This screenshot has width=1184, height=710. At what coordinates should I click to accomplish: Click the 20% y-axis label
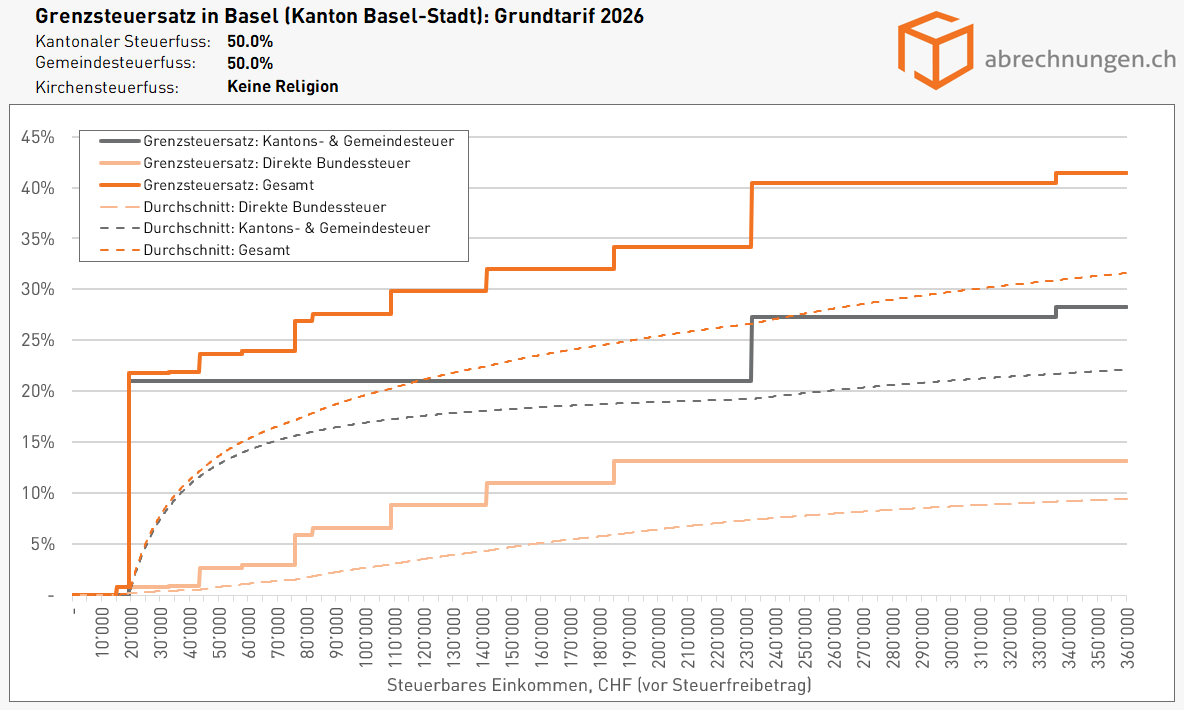coord(38,391)
